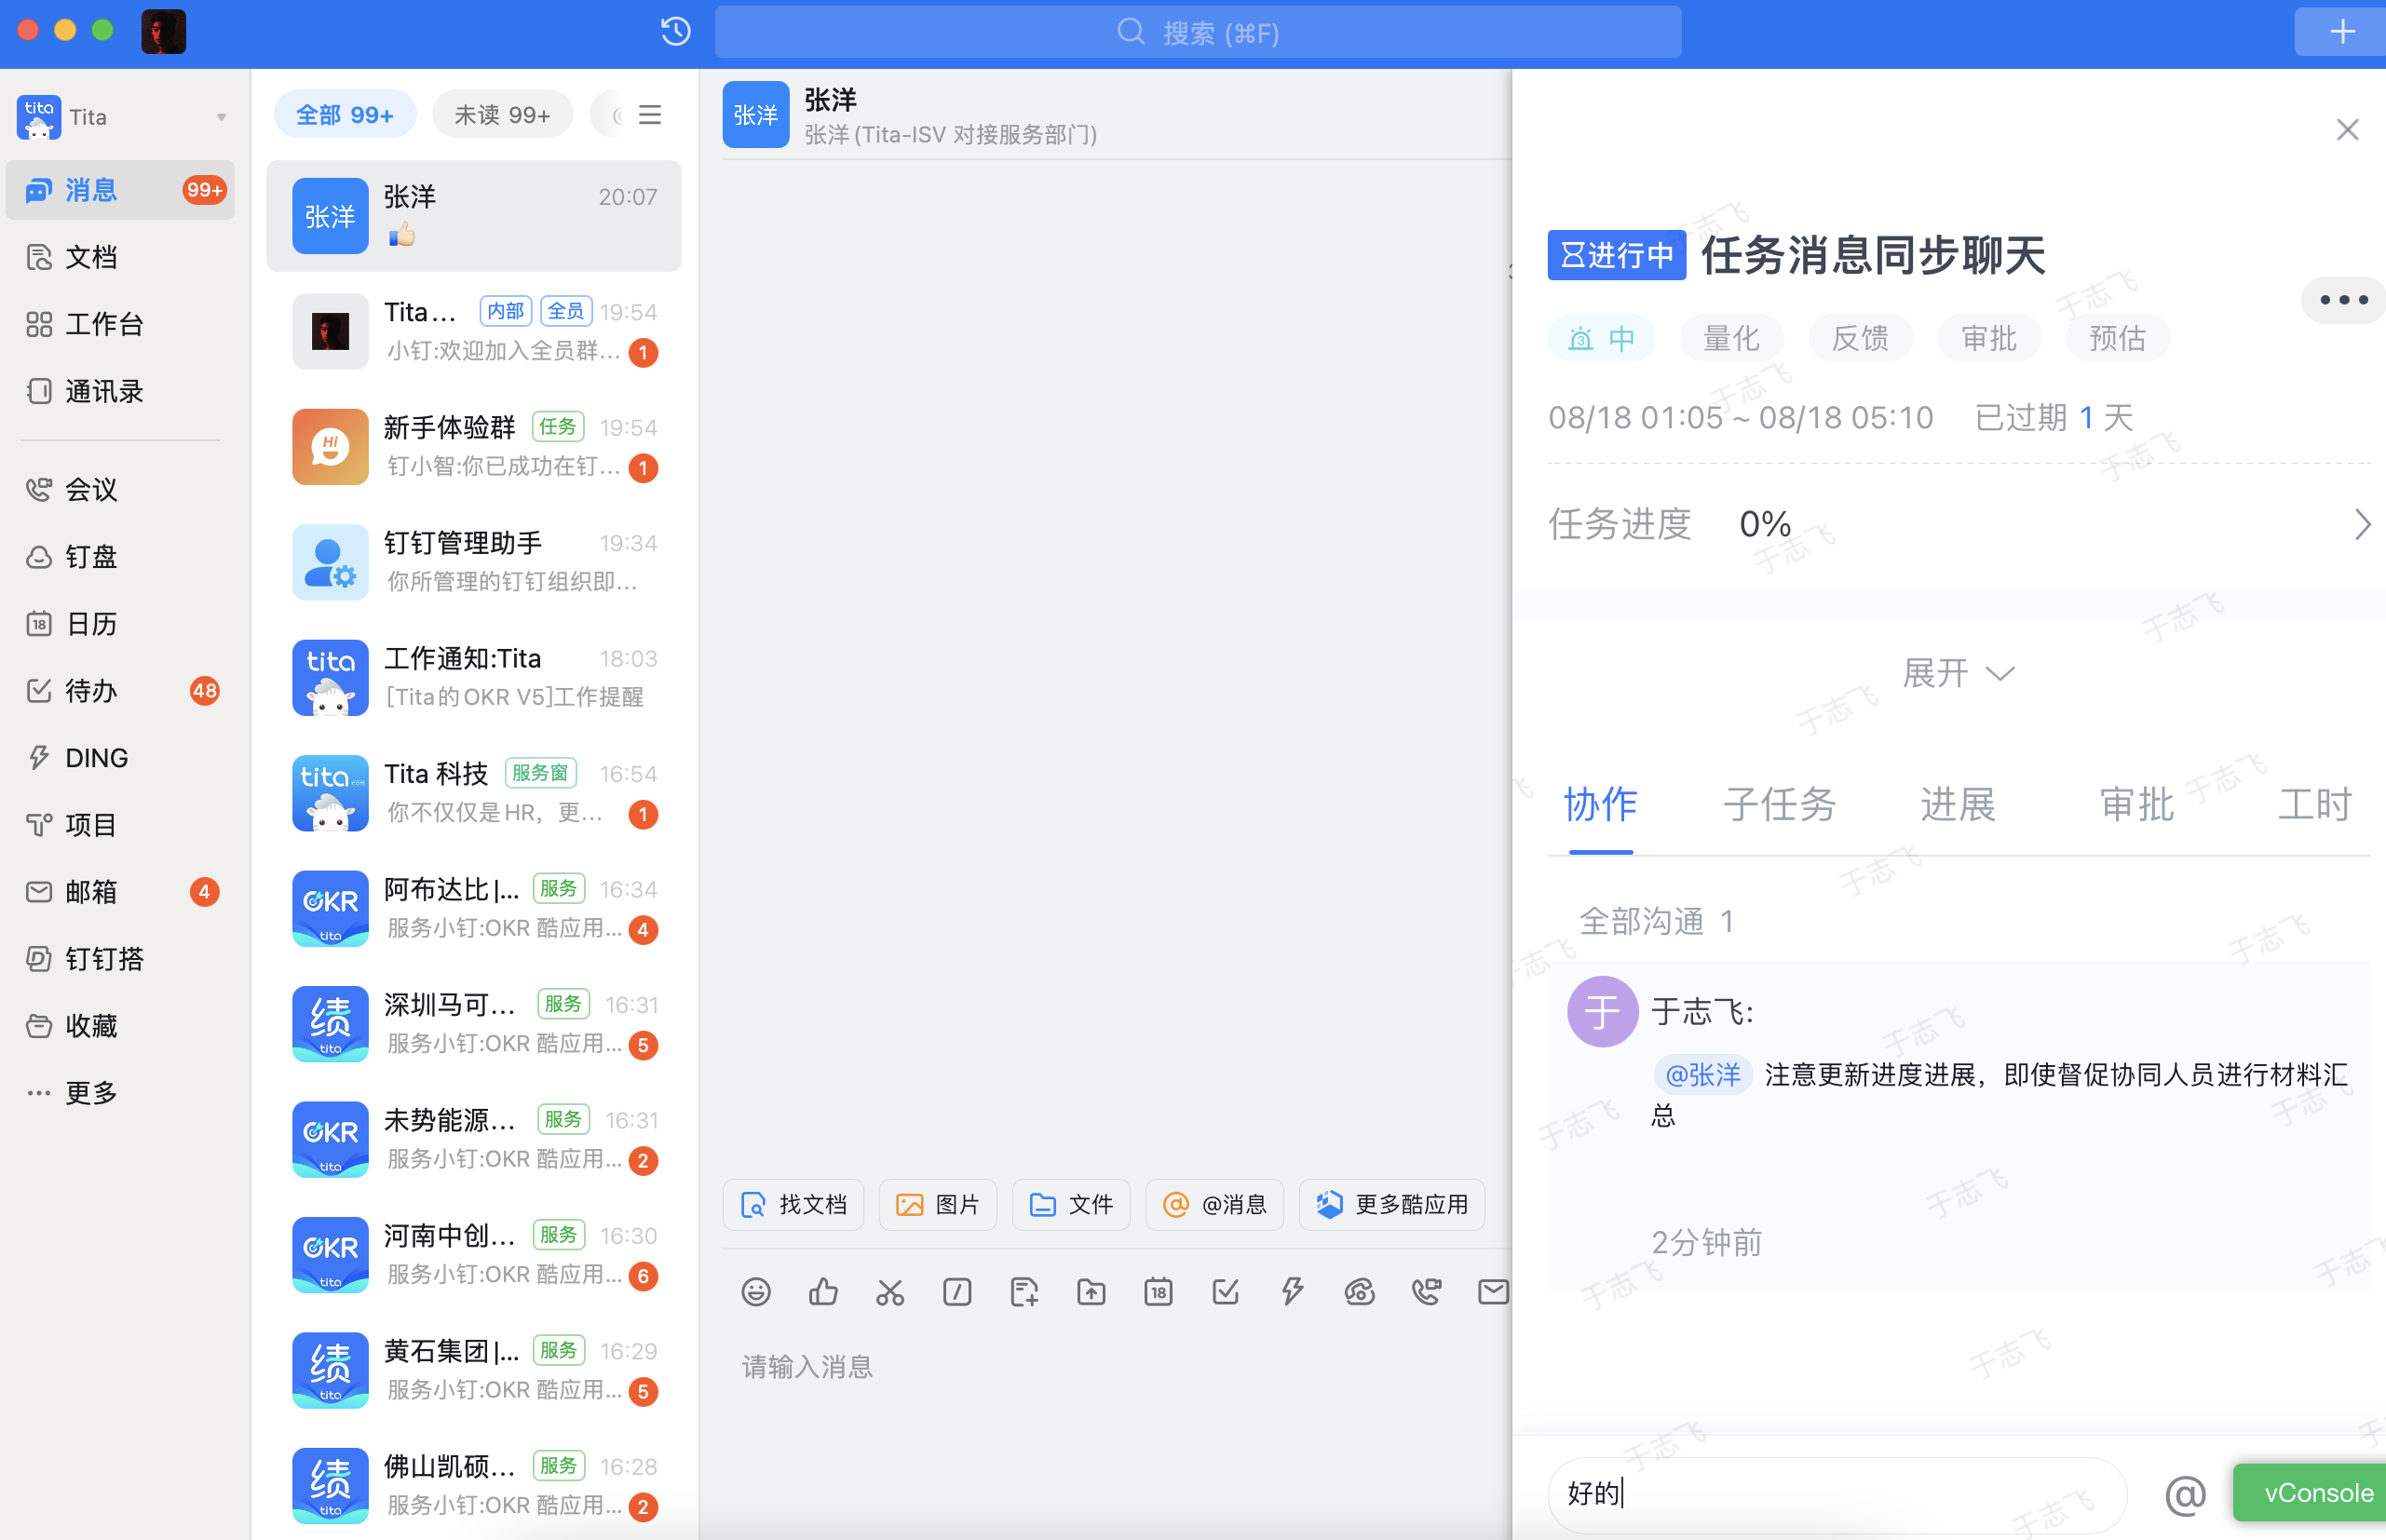Open the 新手体验群 conversation
Image resolution: width=2386 pixels, height=1540 pixels.
(474, 446)
